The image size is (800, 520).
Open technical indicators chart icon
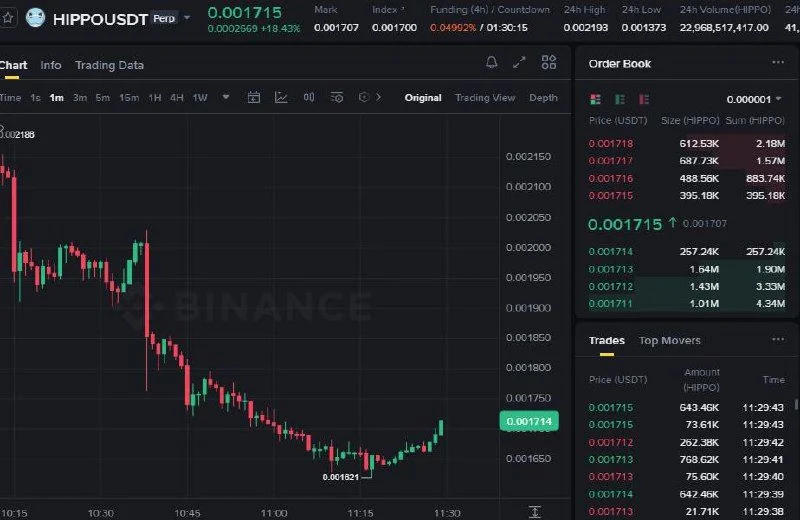281,97
